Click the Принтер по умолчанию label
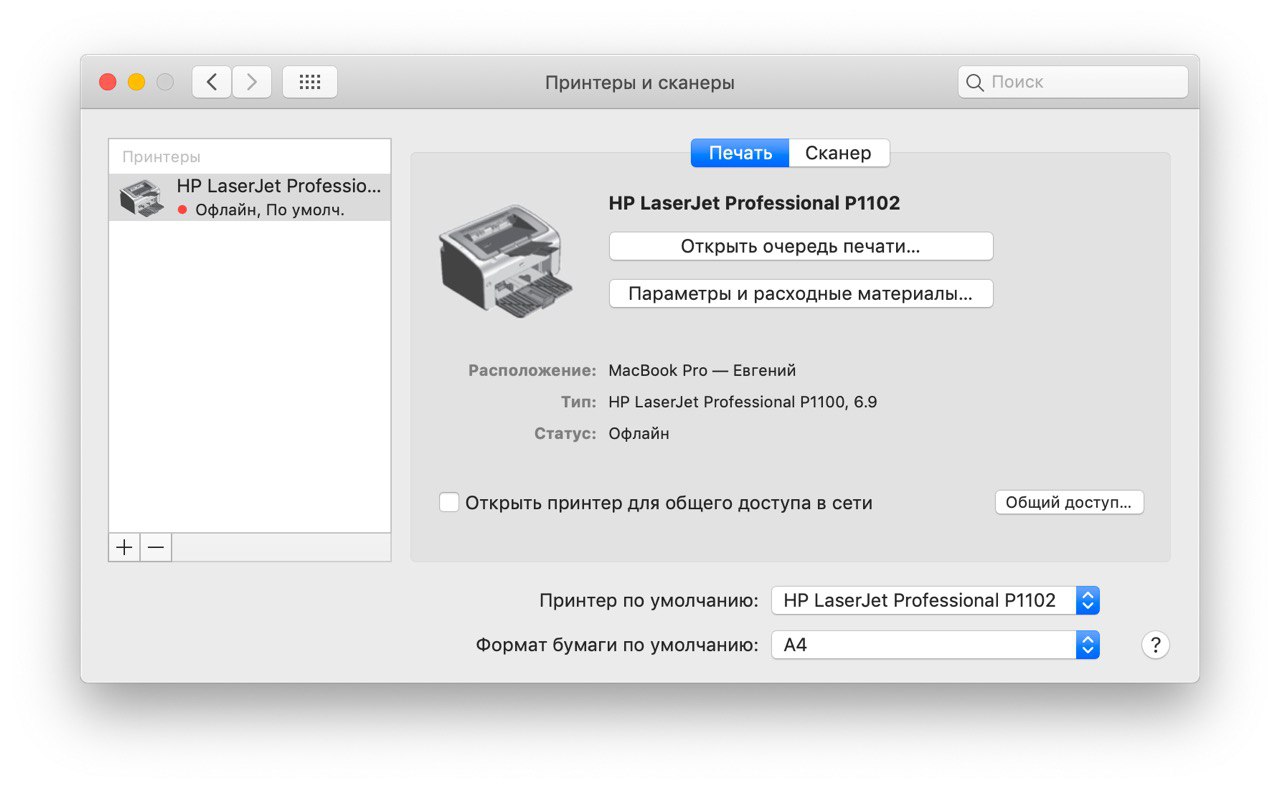This screenshot has width=1280, height=789. 649,600
